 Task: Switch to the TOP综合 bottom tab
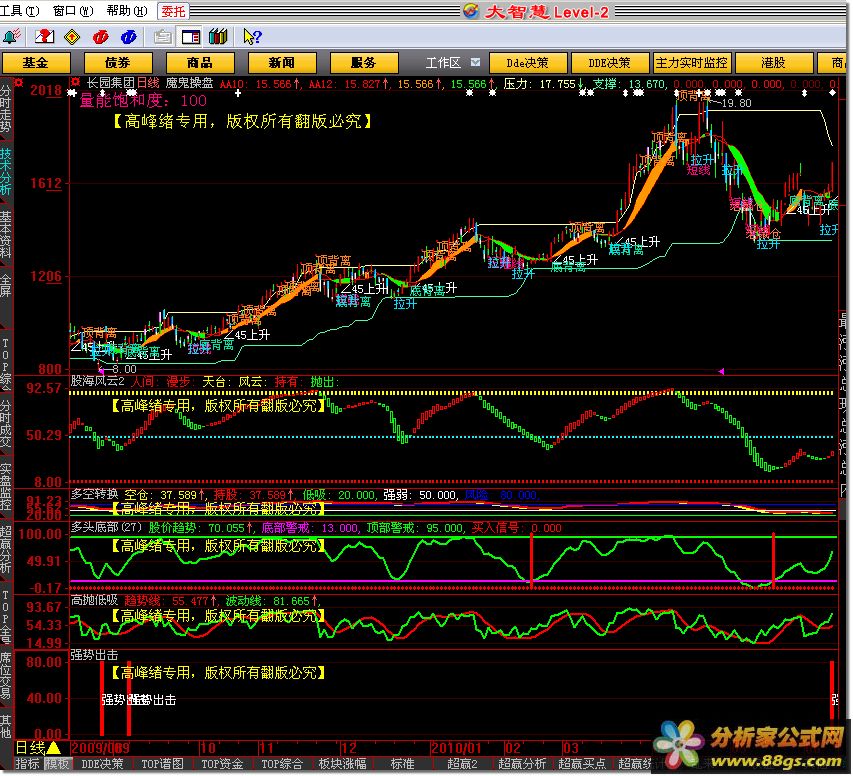(282, 765)
